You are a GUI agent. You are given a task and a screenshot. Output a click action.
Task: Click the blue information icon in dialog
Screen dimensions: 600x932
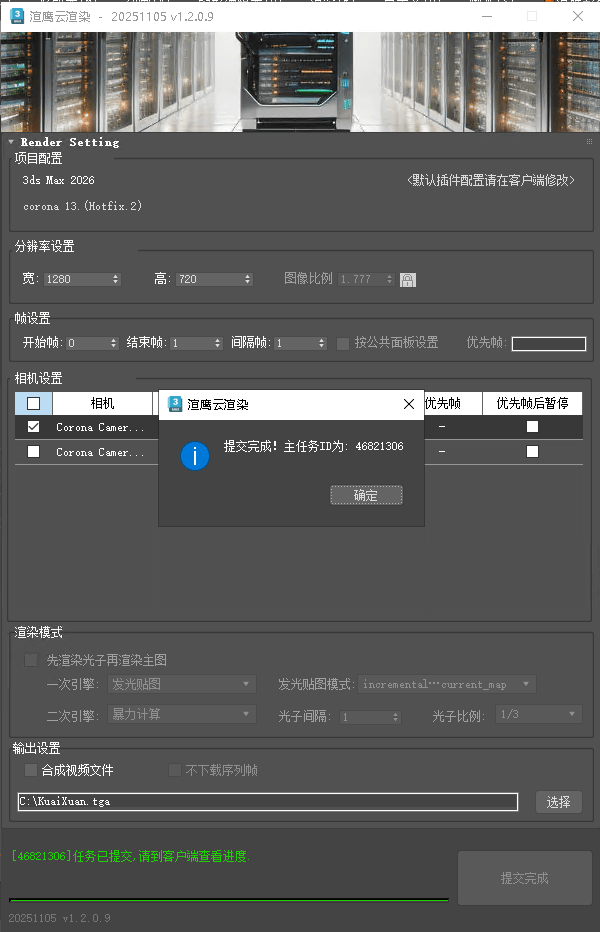click(195, 456)
